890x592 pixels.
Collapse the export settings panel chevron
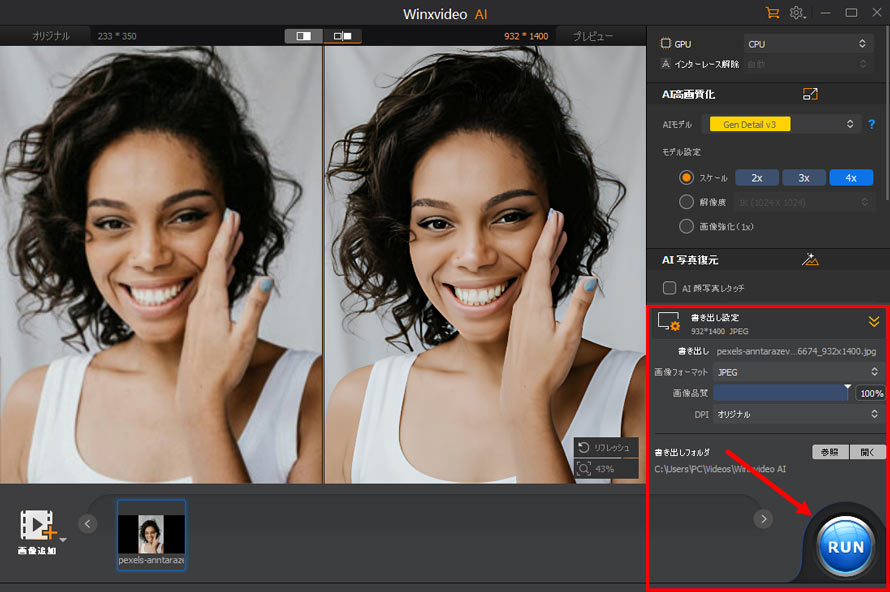tap(873, 322)
